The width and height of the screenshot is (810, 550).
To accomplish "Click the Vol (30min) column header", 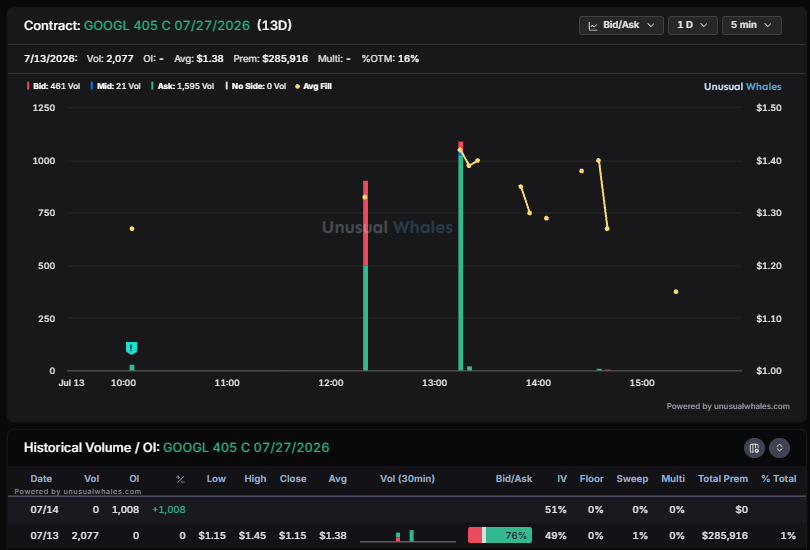I will tap(407, 479).
